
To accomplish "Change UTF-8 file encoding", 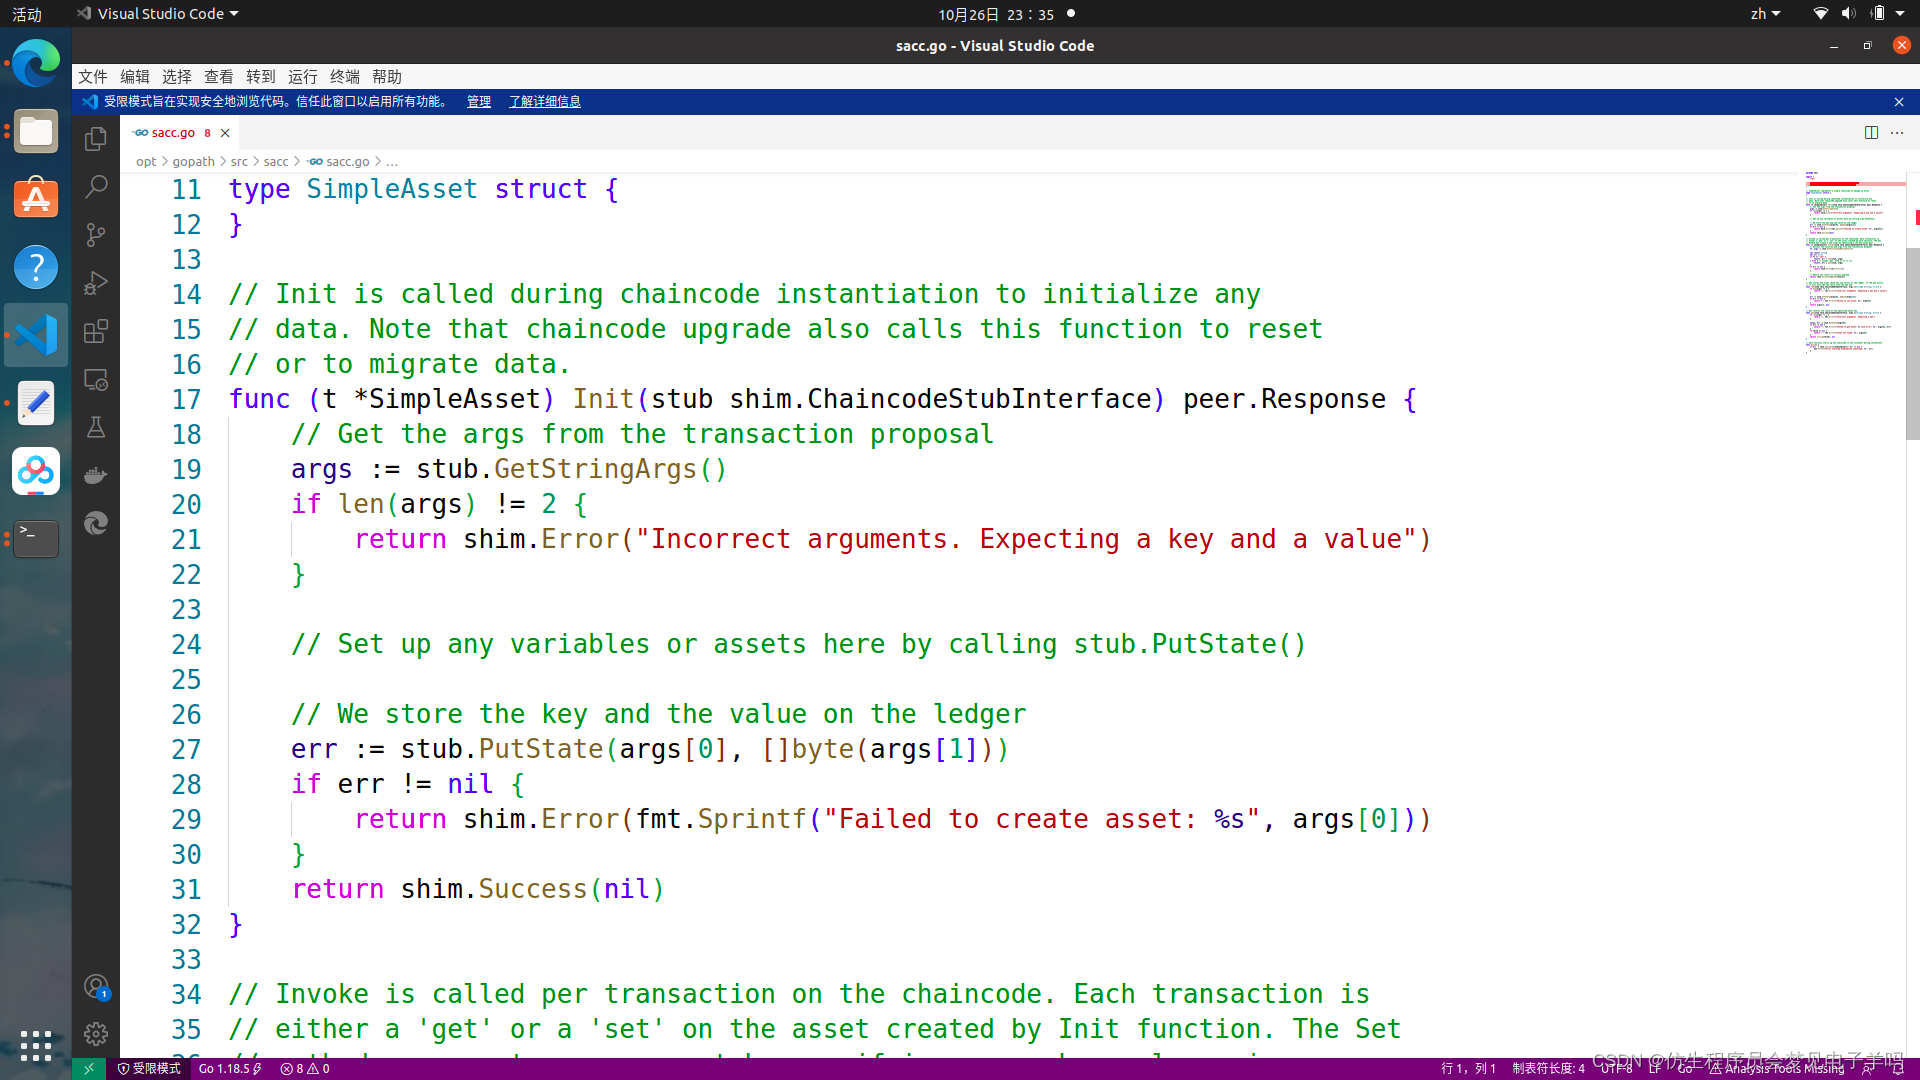I will click(1617, 1068).
